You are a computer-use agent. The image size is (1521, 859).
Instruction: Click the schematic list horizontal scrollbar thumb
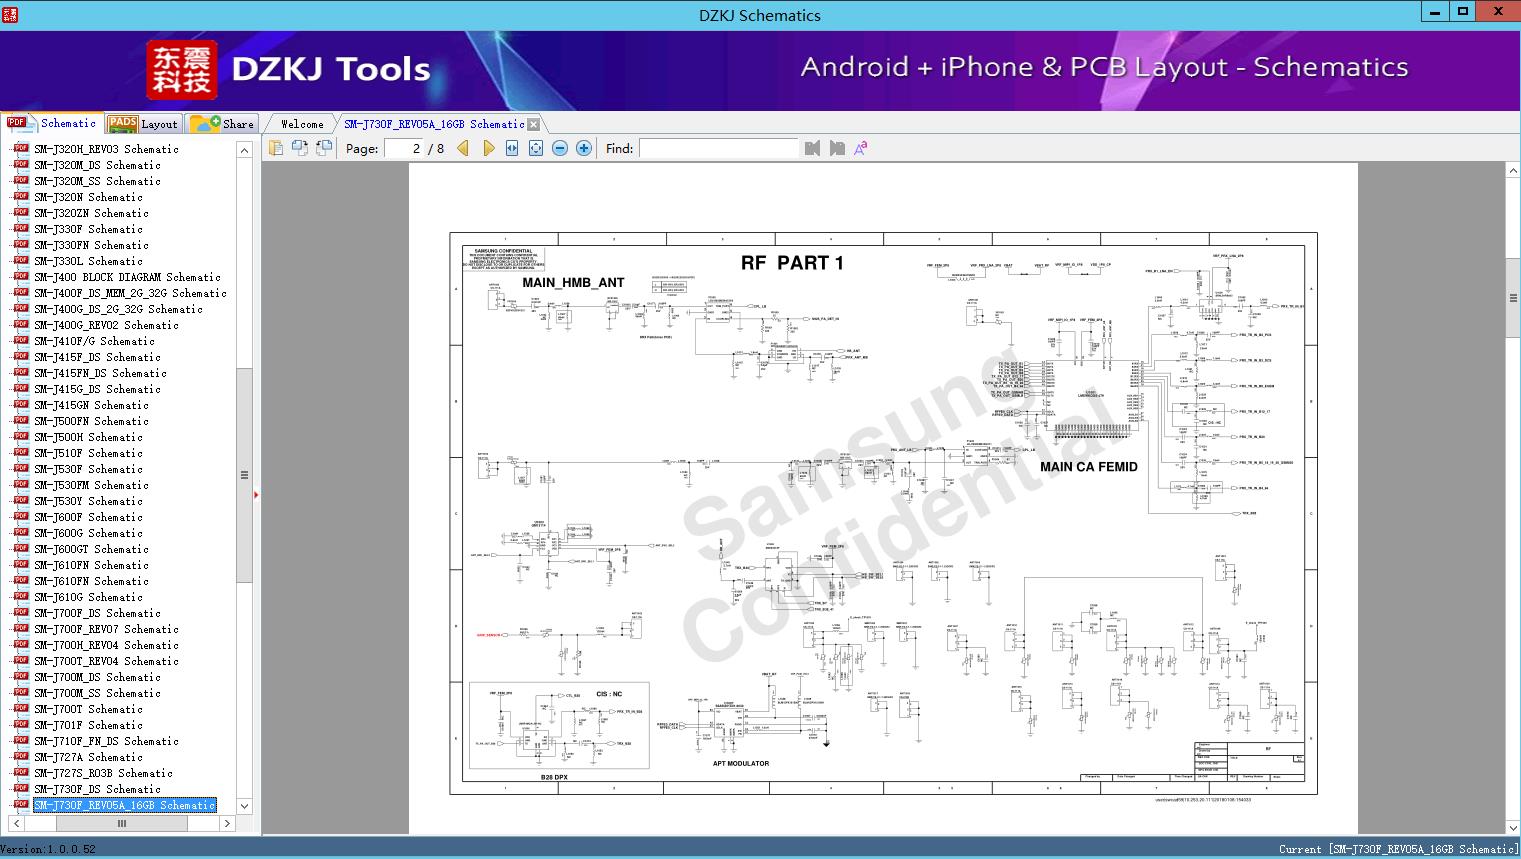click(x=122, y=824)
